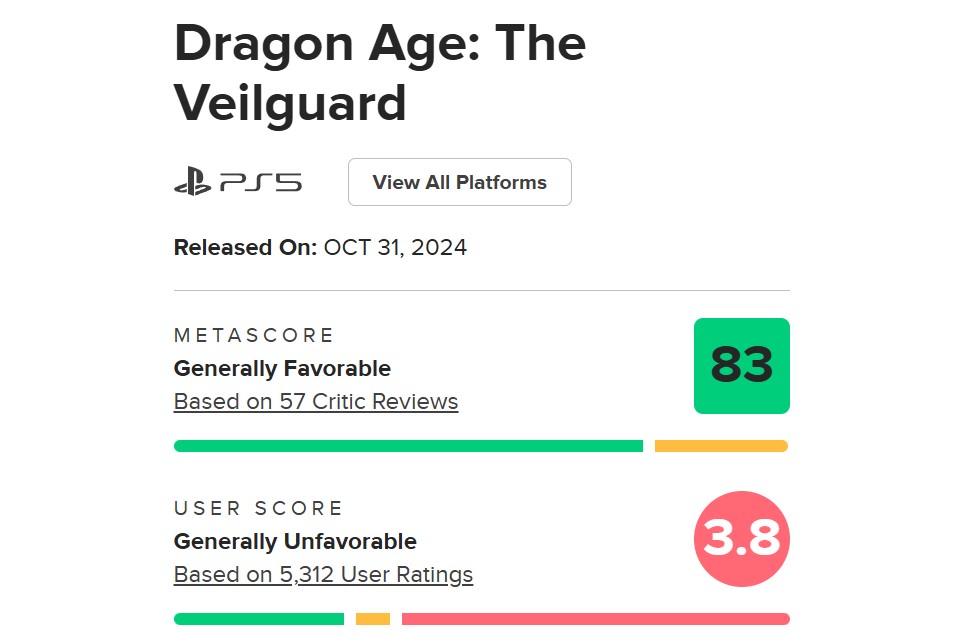Click the Generally Unfavorable text
Screen dimensions: 959x636
(x=295, y=541)
